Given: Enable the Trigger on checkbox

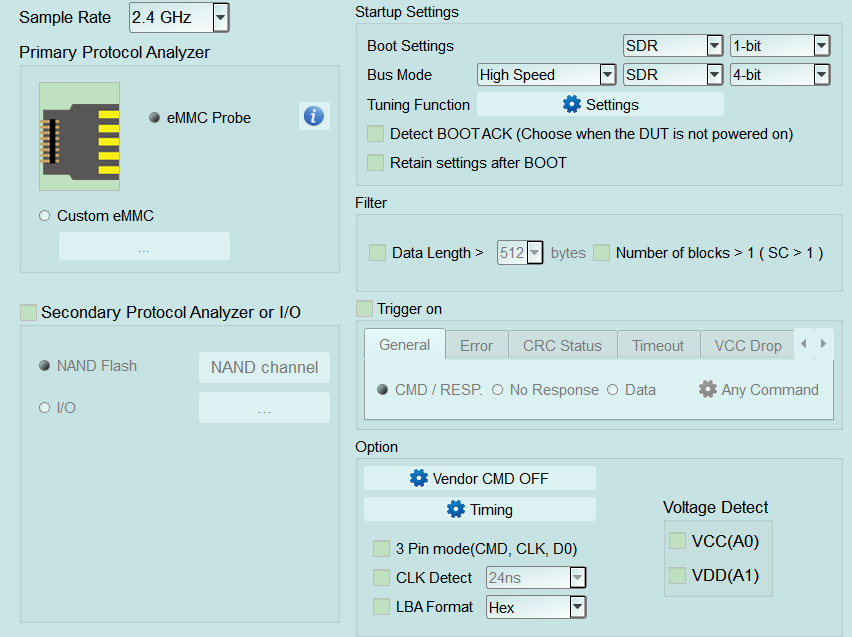Looking at the screenshot, I should click(x=364, y=309).
